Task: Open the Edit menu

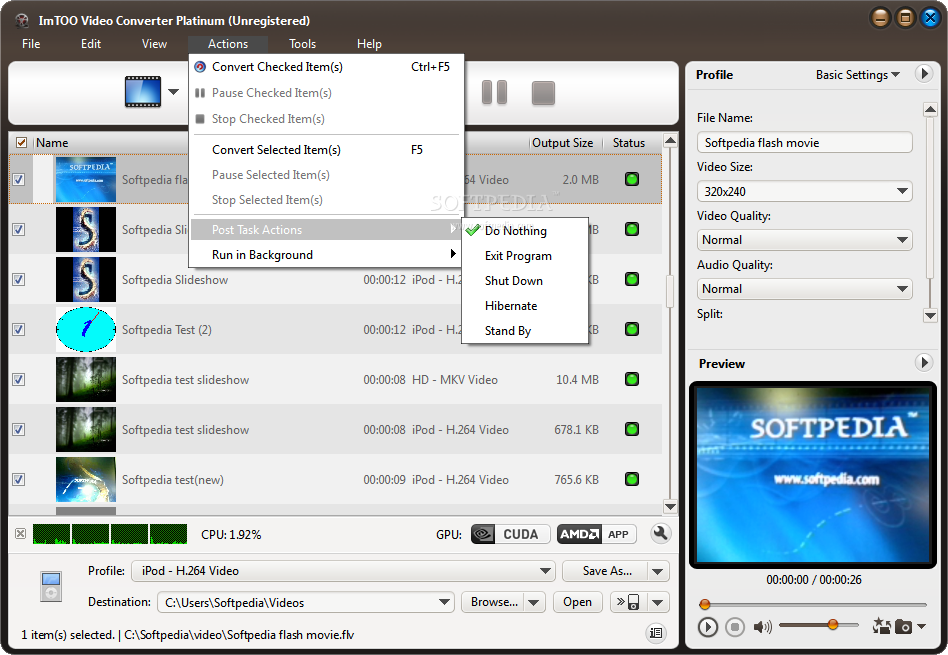Action: (x=91, y=44)
